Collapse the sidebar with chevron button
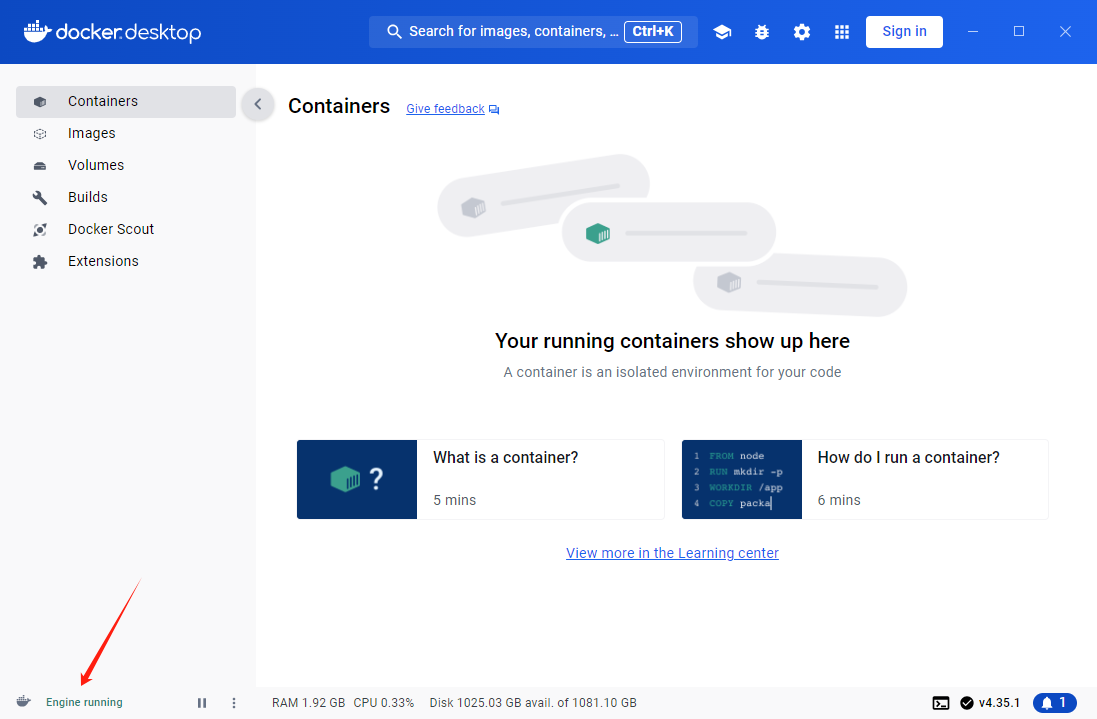 (x=257, y=104)
